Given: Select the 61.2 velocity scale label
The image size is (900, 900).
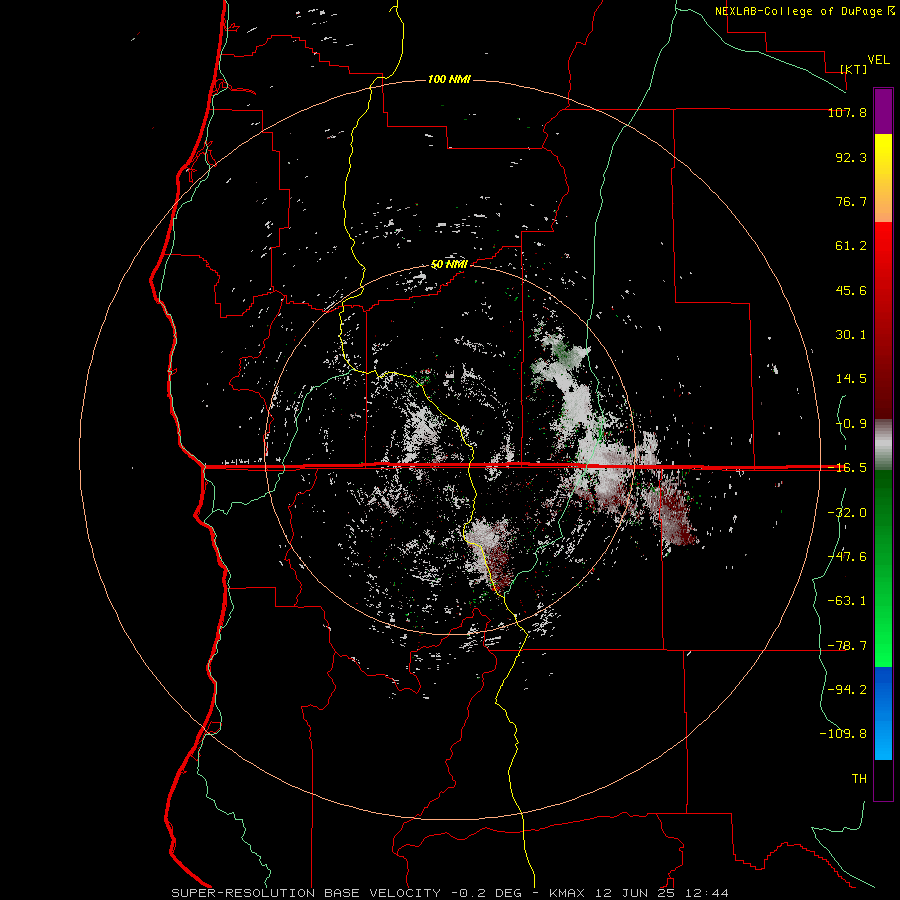Looking at the screenshot, I should [851, 246].
